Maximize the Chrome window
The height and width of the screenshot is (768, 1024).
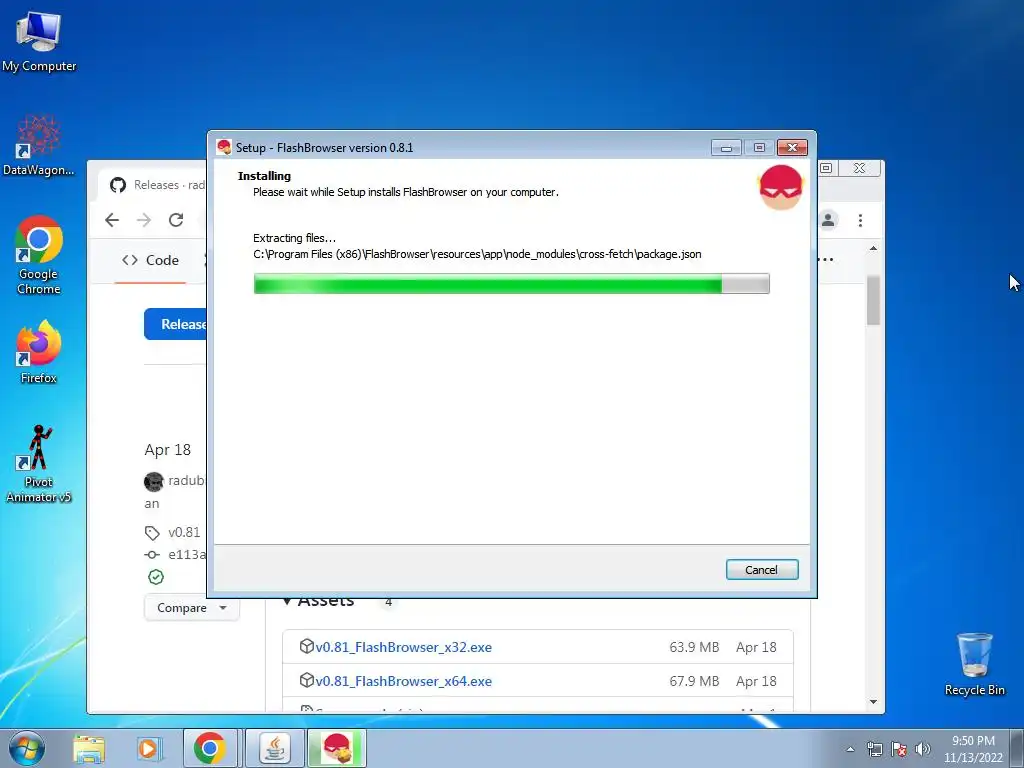(x=826, y=168)
